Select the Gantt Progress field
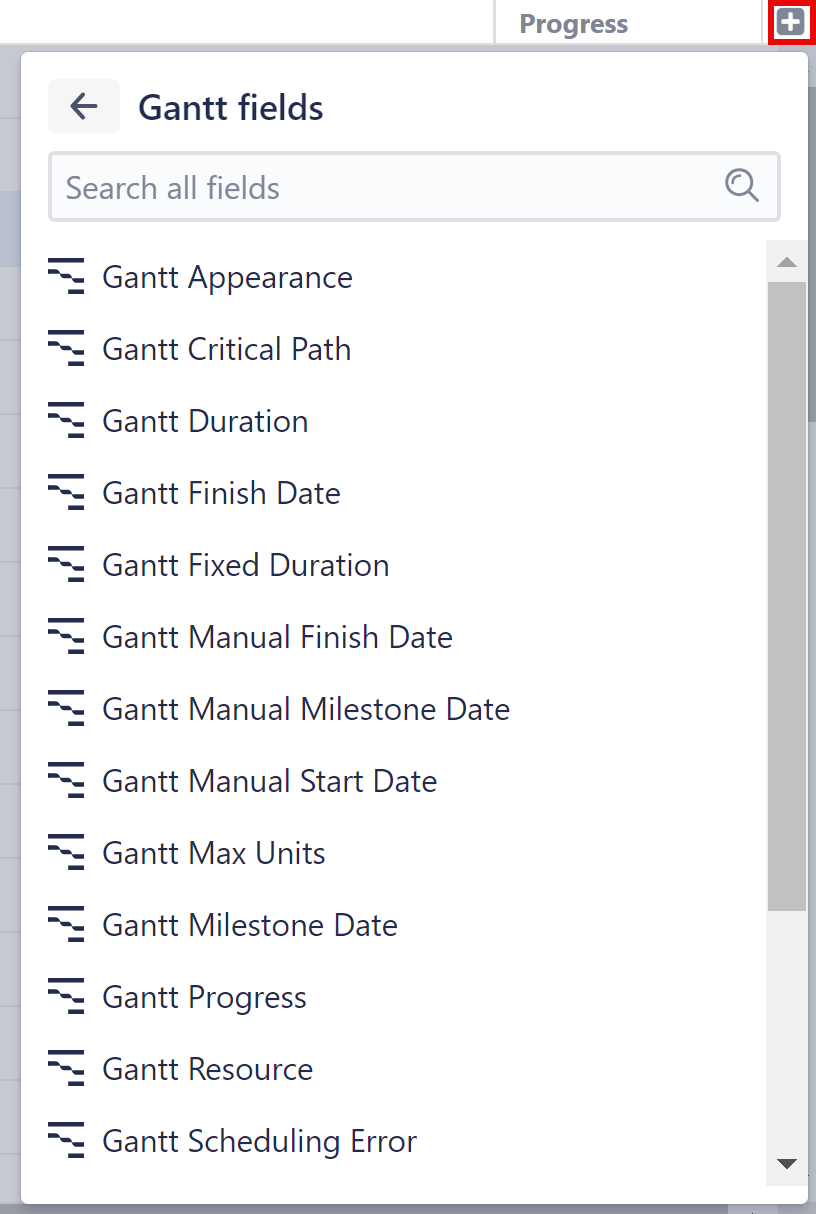816x1214 pixels. [x=204, y=997]
